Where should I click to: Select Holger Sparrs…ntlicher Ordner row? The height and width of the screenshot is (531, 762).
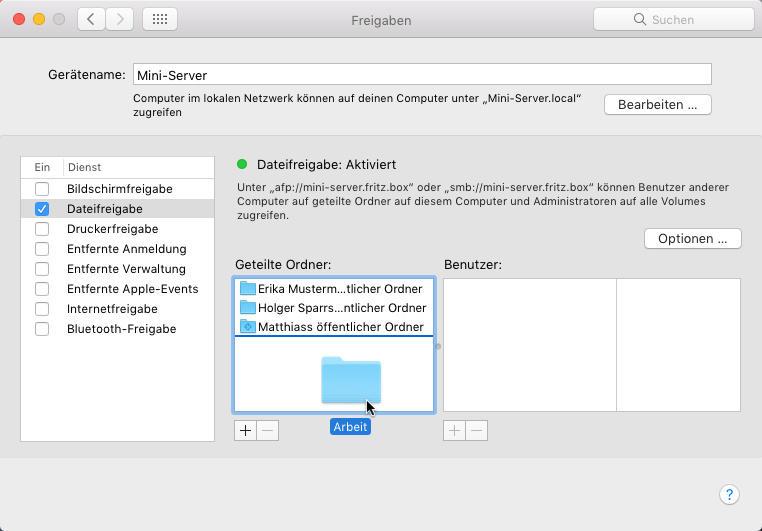334,308
